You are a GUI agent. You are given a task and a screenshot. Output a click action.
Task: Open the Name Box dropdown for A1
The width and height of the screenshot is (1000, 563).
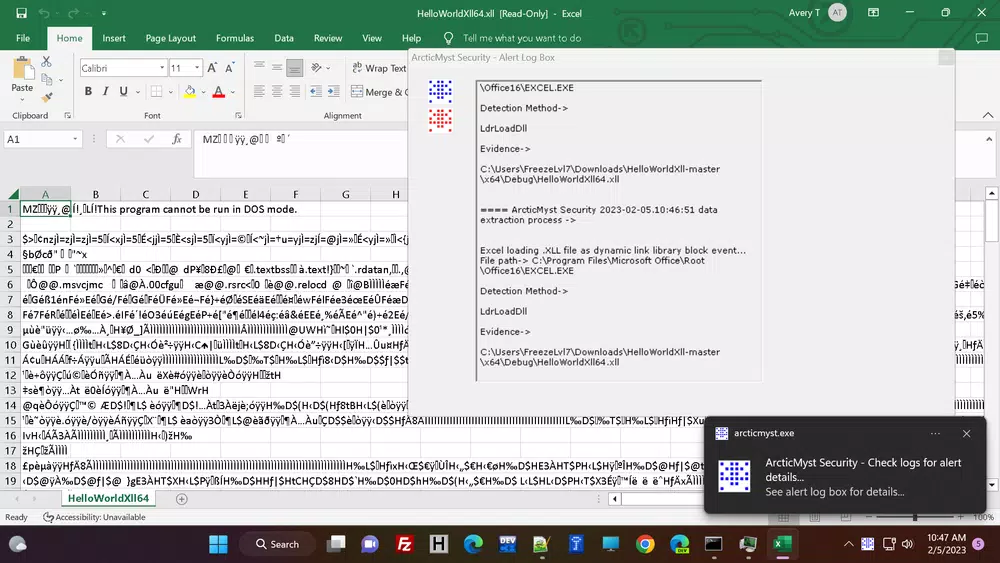pos(75,139)
